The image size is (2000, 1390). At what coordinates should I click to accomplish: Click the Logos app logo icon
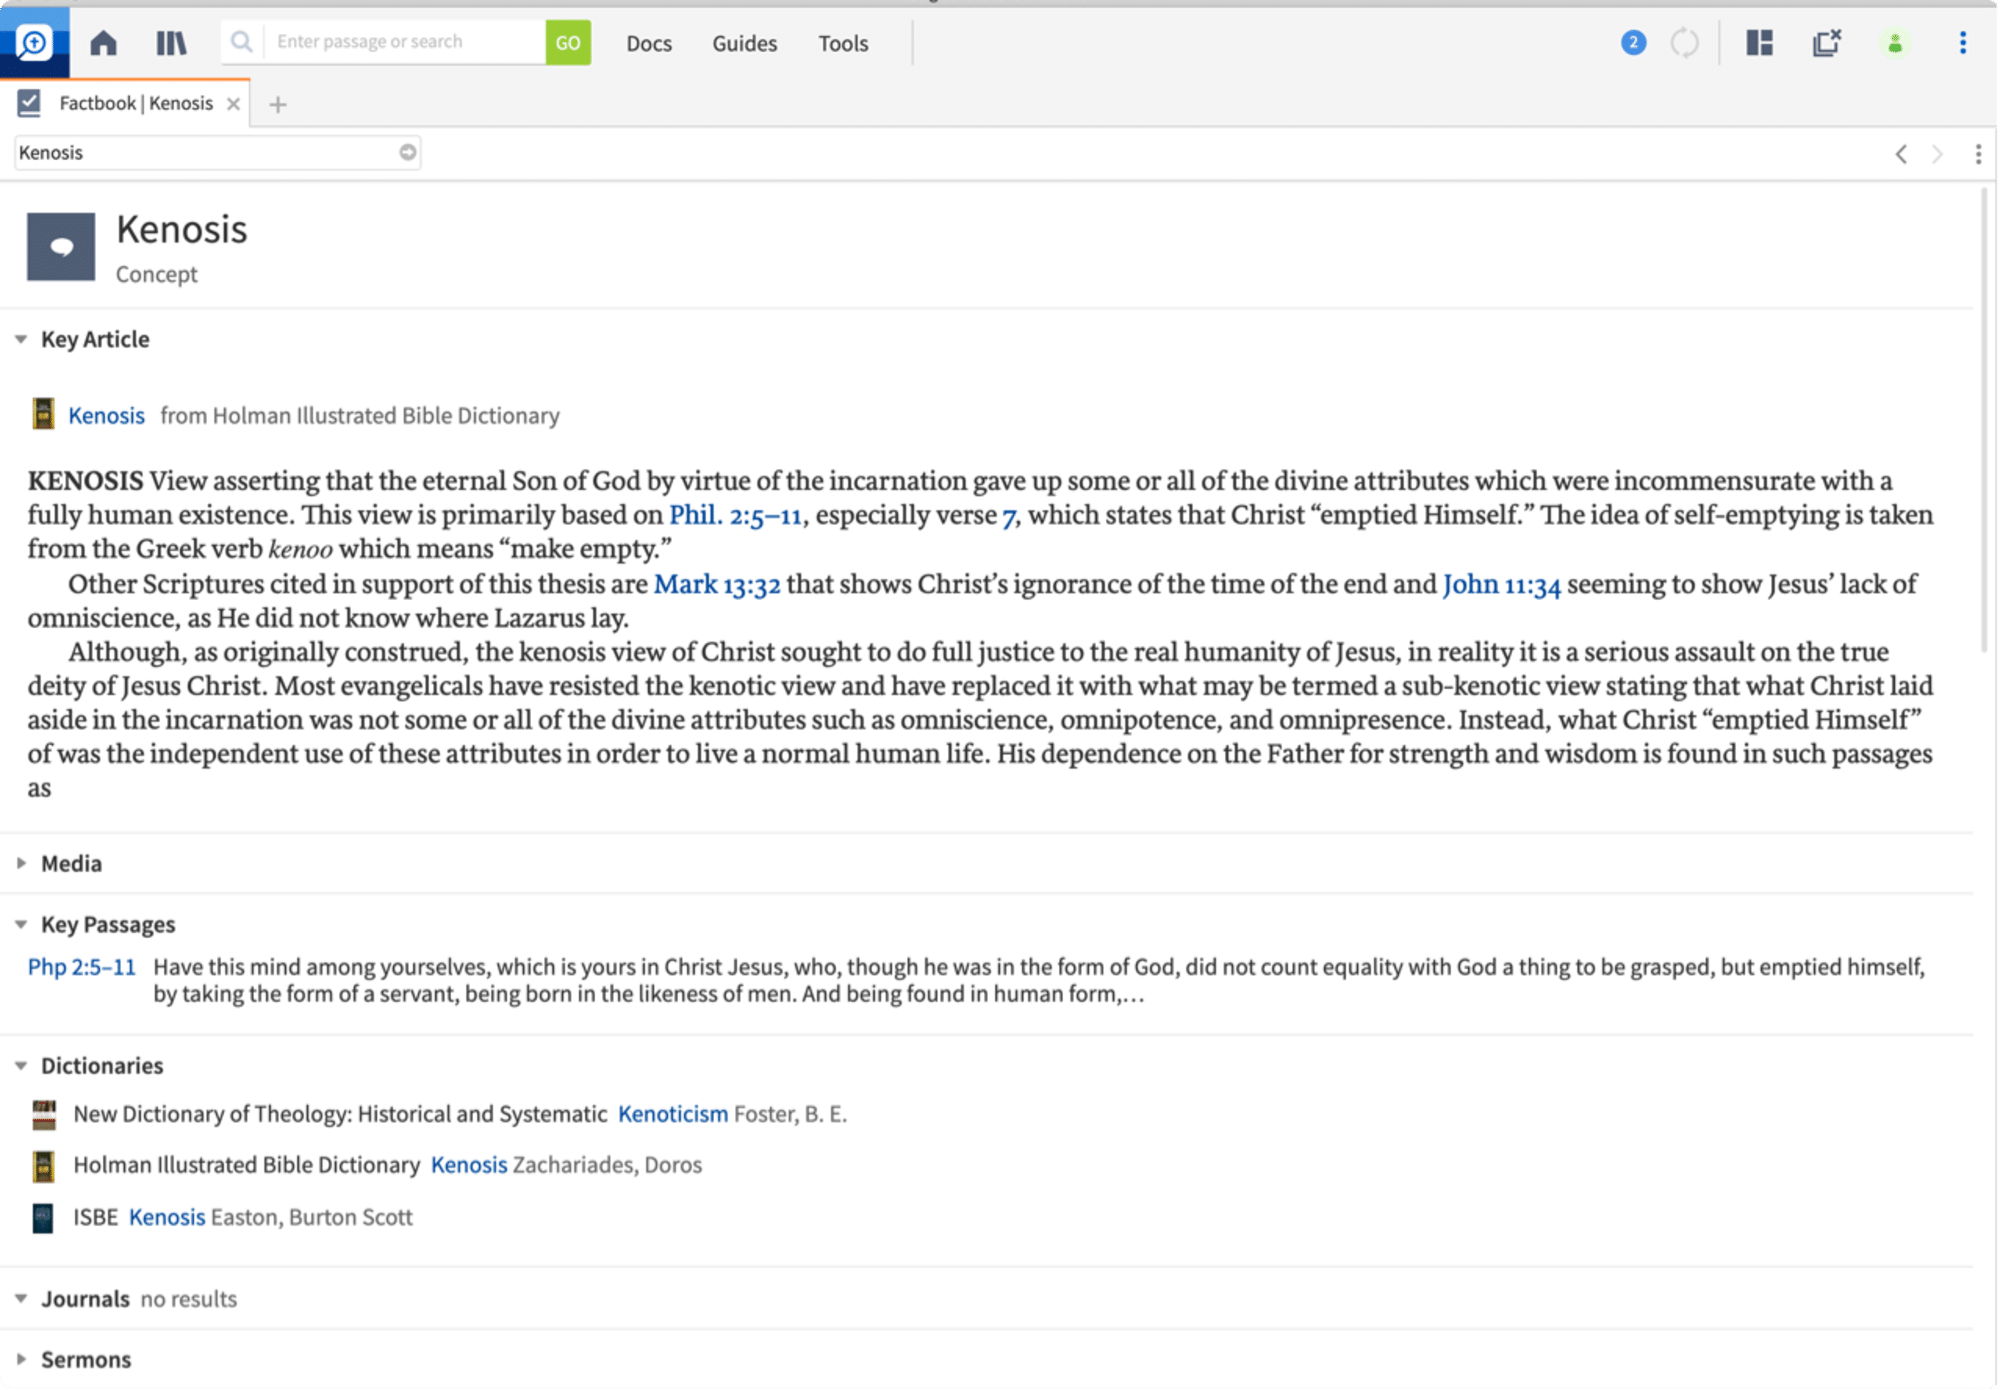click(x=34, y=42)
